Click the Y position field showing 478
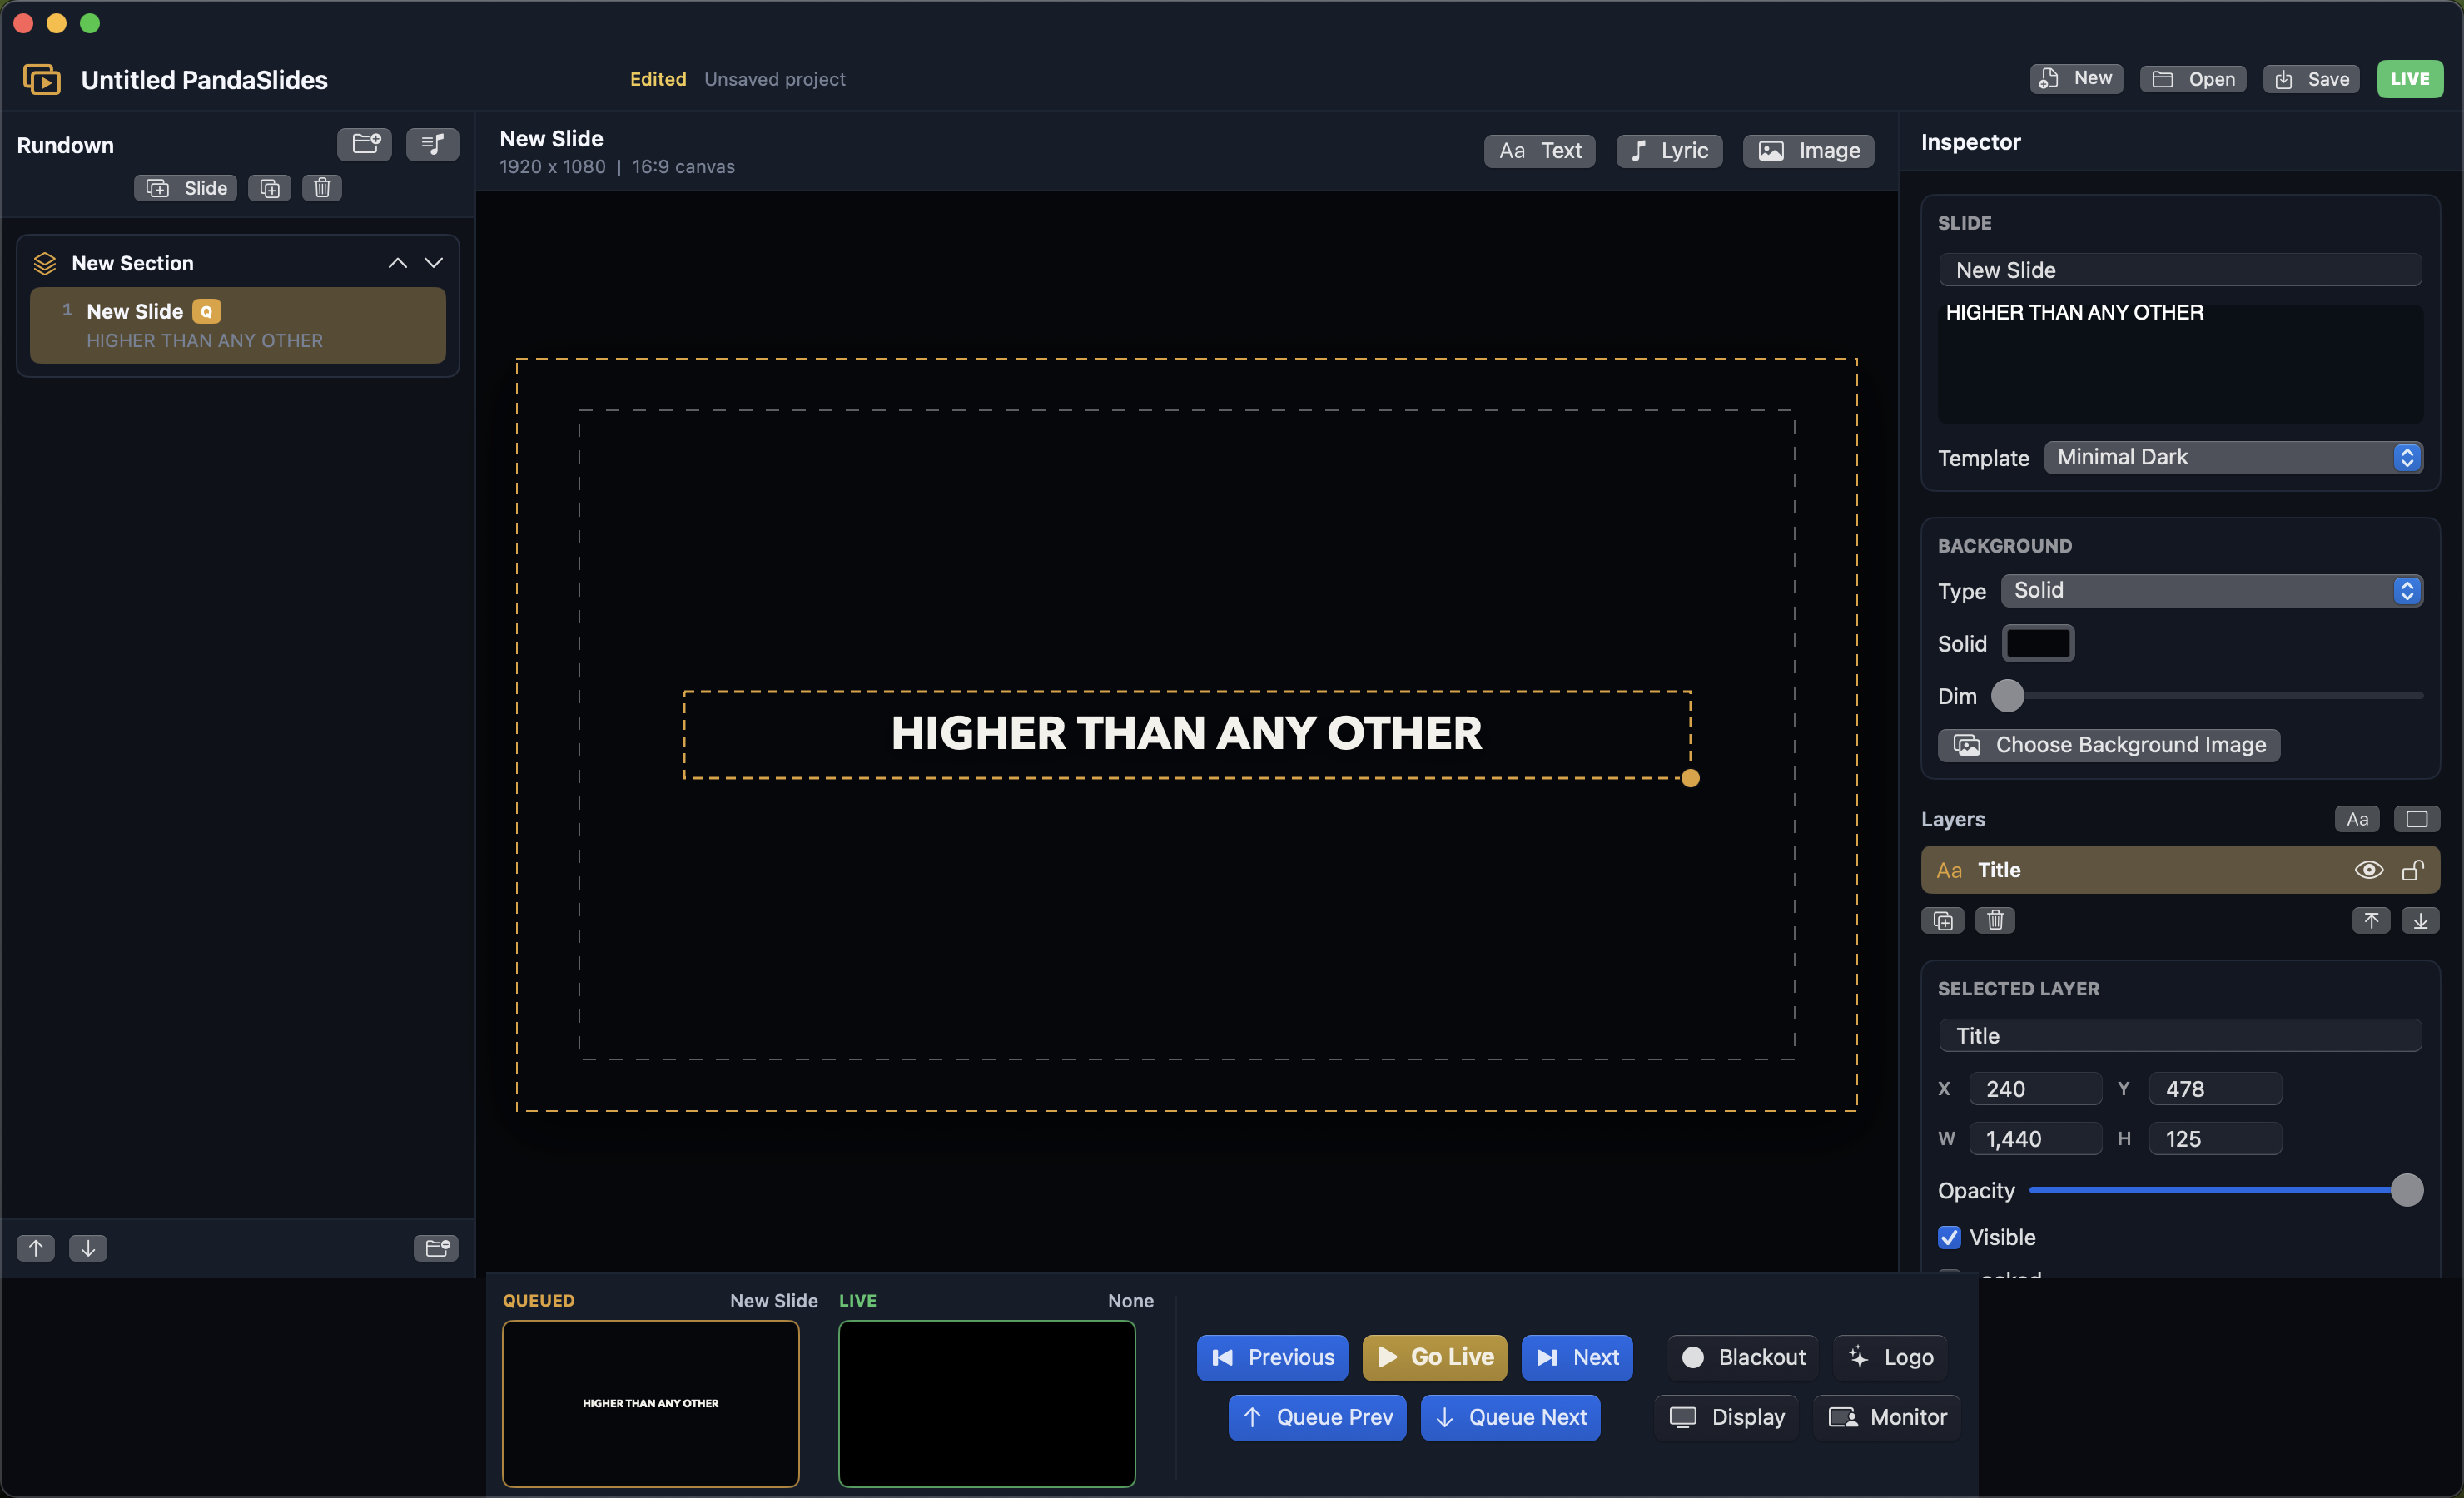 2215,1089
